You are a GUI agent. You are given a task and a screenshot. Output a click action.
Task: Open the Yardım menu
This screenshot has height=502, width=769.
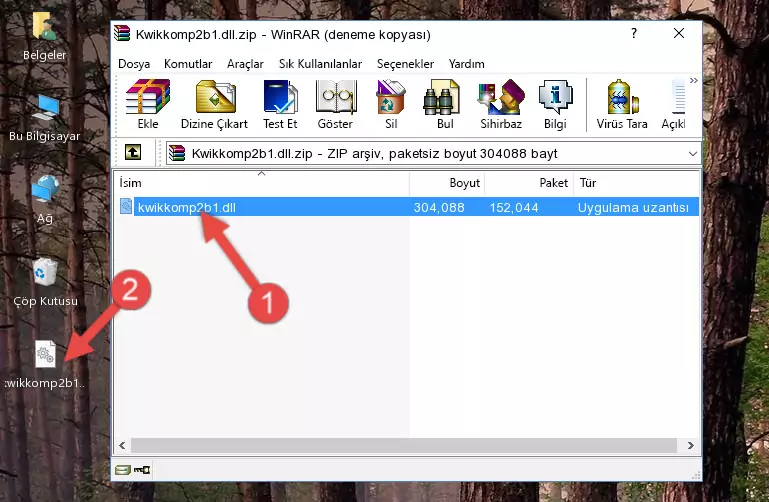click(x=466, y=64)
